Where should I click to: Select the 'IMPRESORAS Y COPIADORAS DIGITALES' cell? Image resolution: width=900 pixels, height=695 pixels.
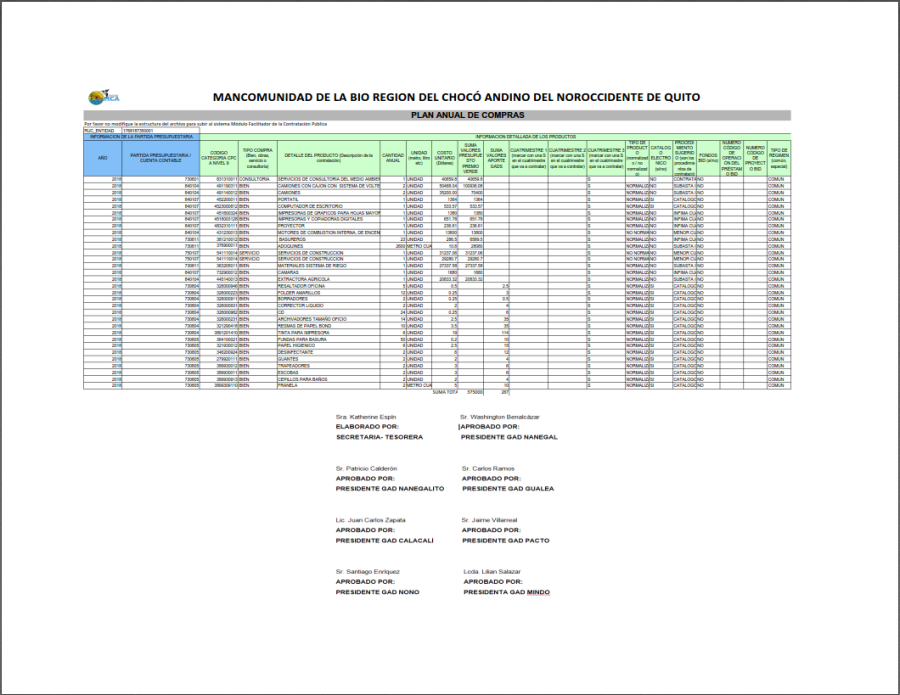[x=329, y=220]
